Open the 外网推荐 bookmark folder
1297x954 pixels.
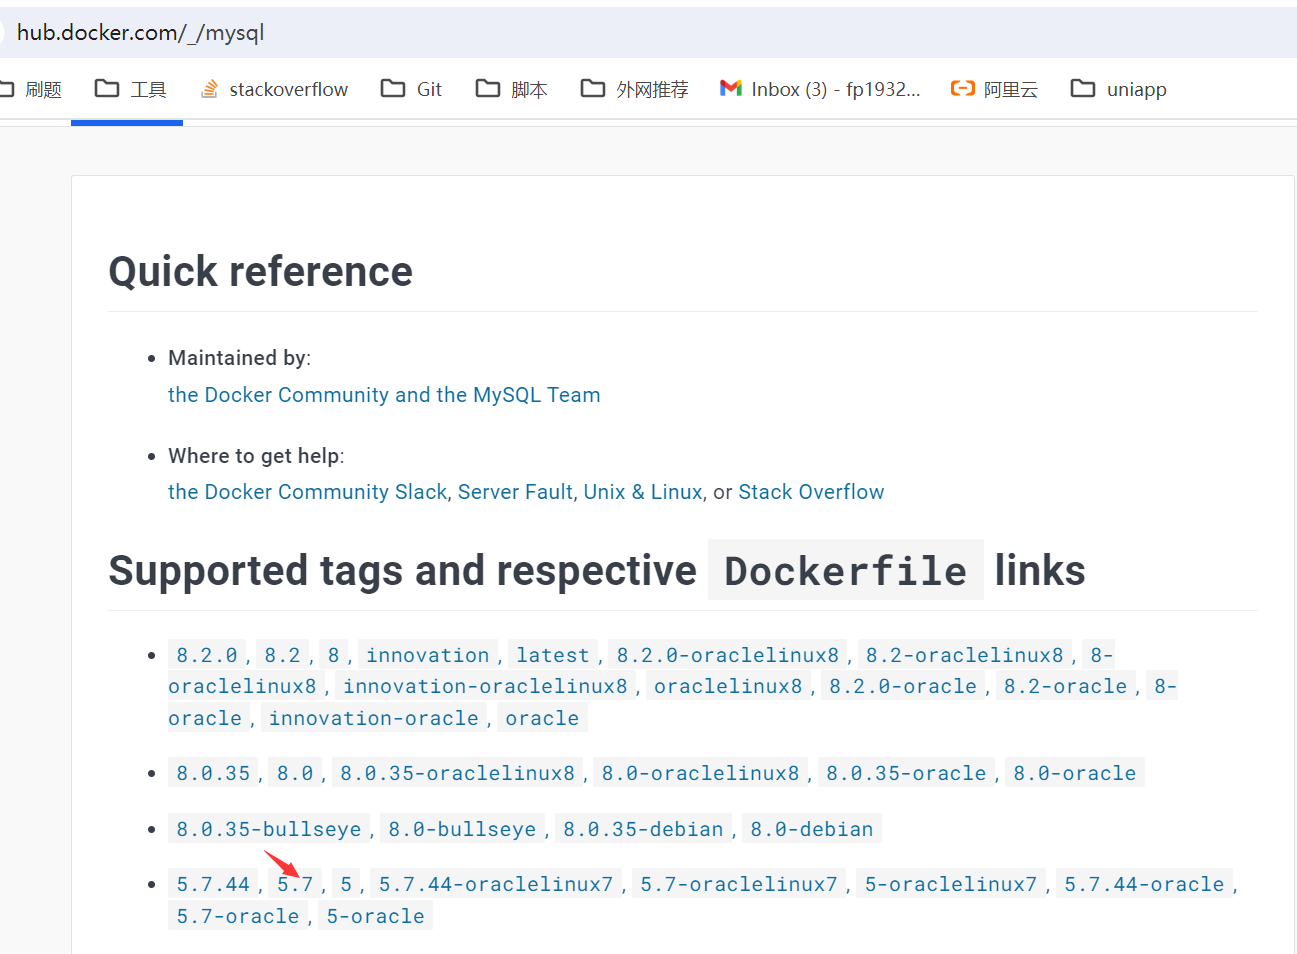[x=634, y=89]
